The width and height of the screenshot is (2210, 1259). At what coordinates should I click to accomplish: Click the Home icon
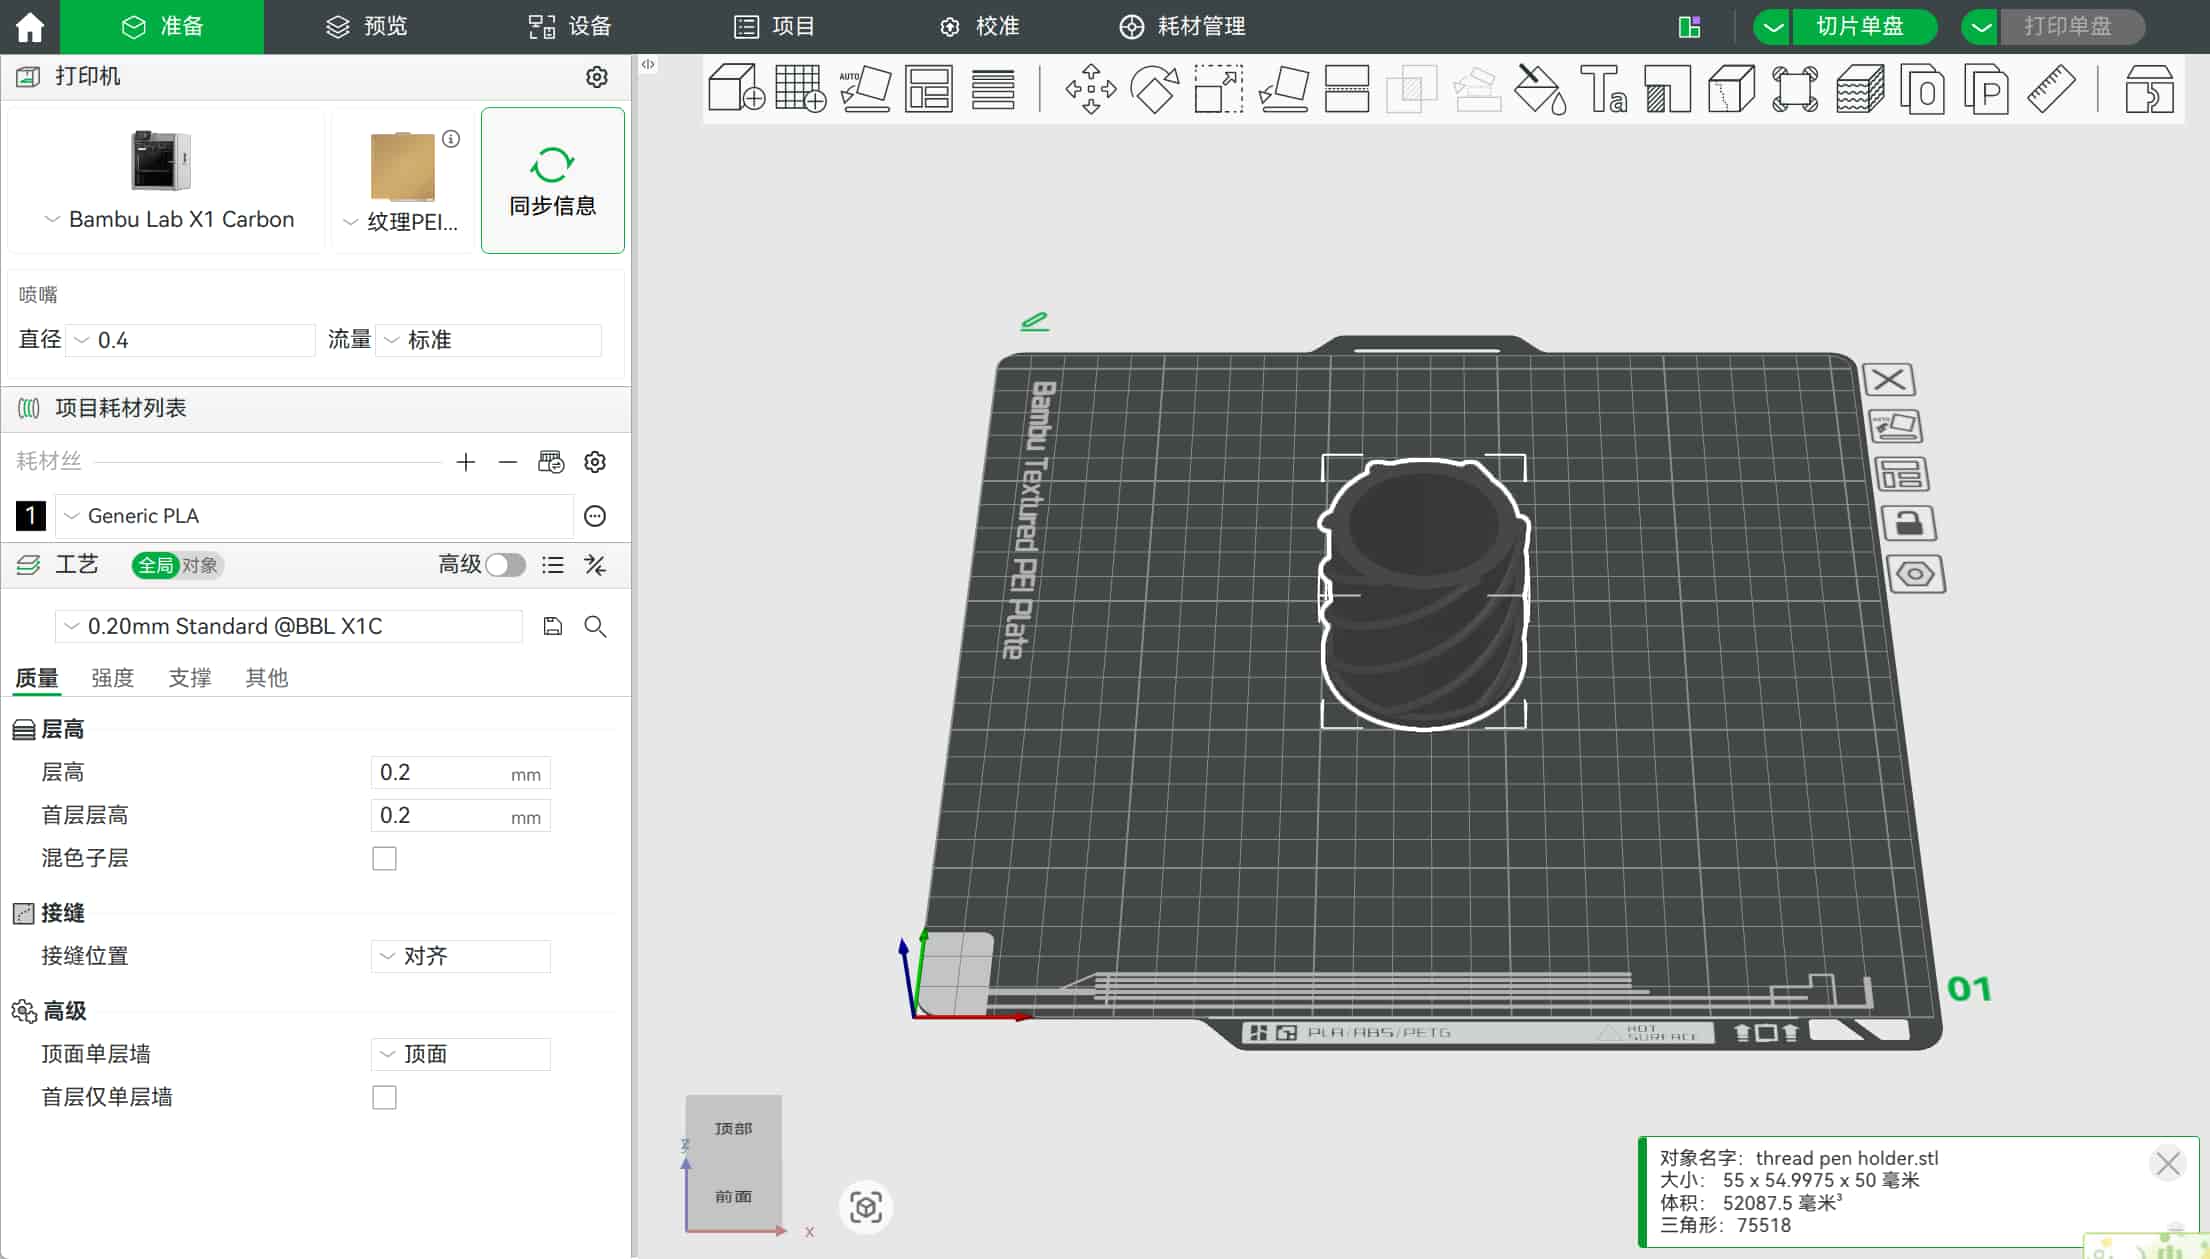click(30, 27)
